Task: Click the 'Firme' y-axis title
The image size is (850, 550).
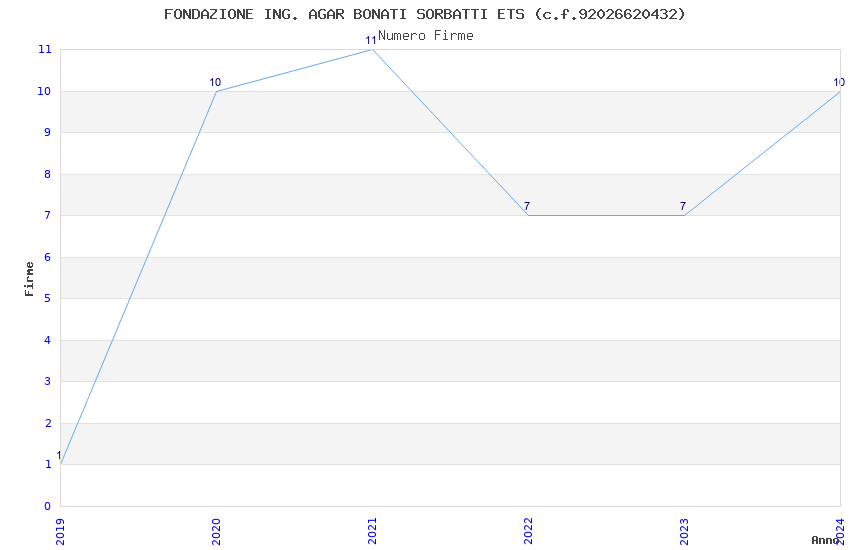Action: click(29, 279)
